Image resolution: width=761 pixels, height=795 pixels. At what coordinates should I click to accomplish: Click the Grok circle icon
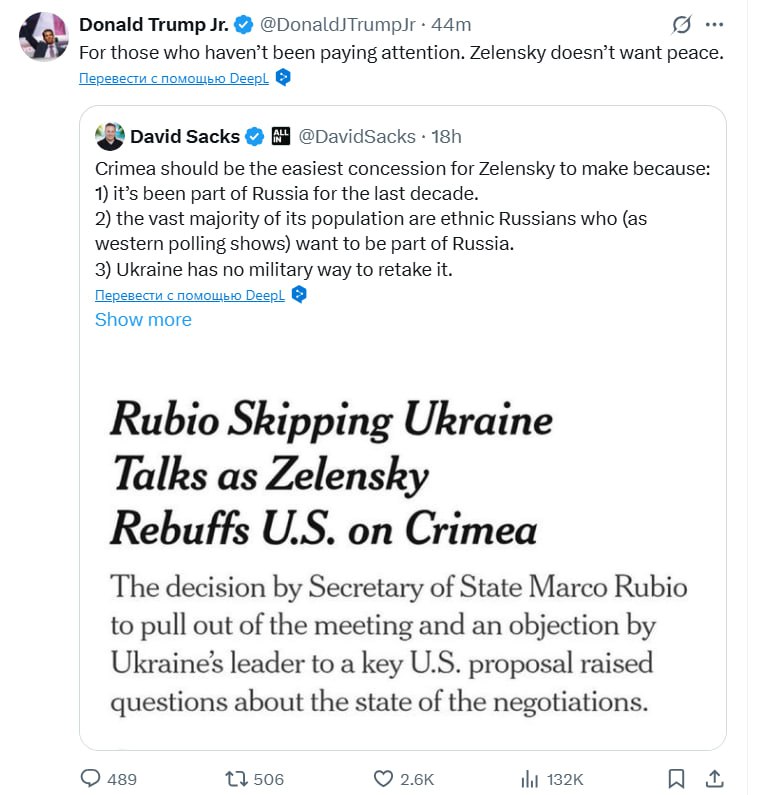pos(682,24)
